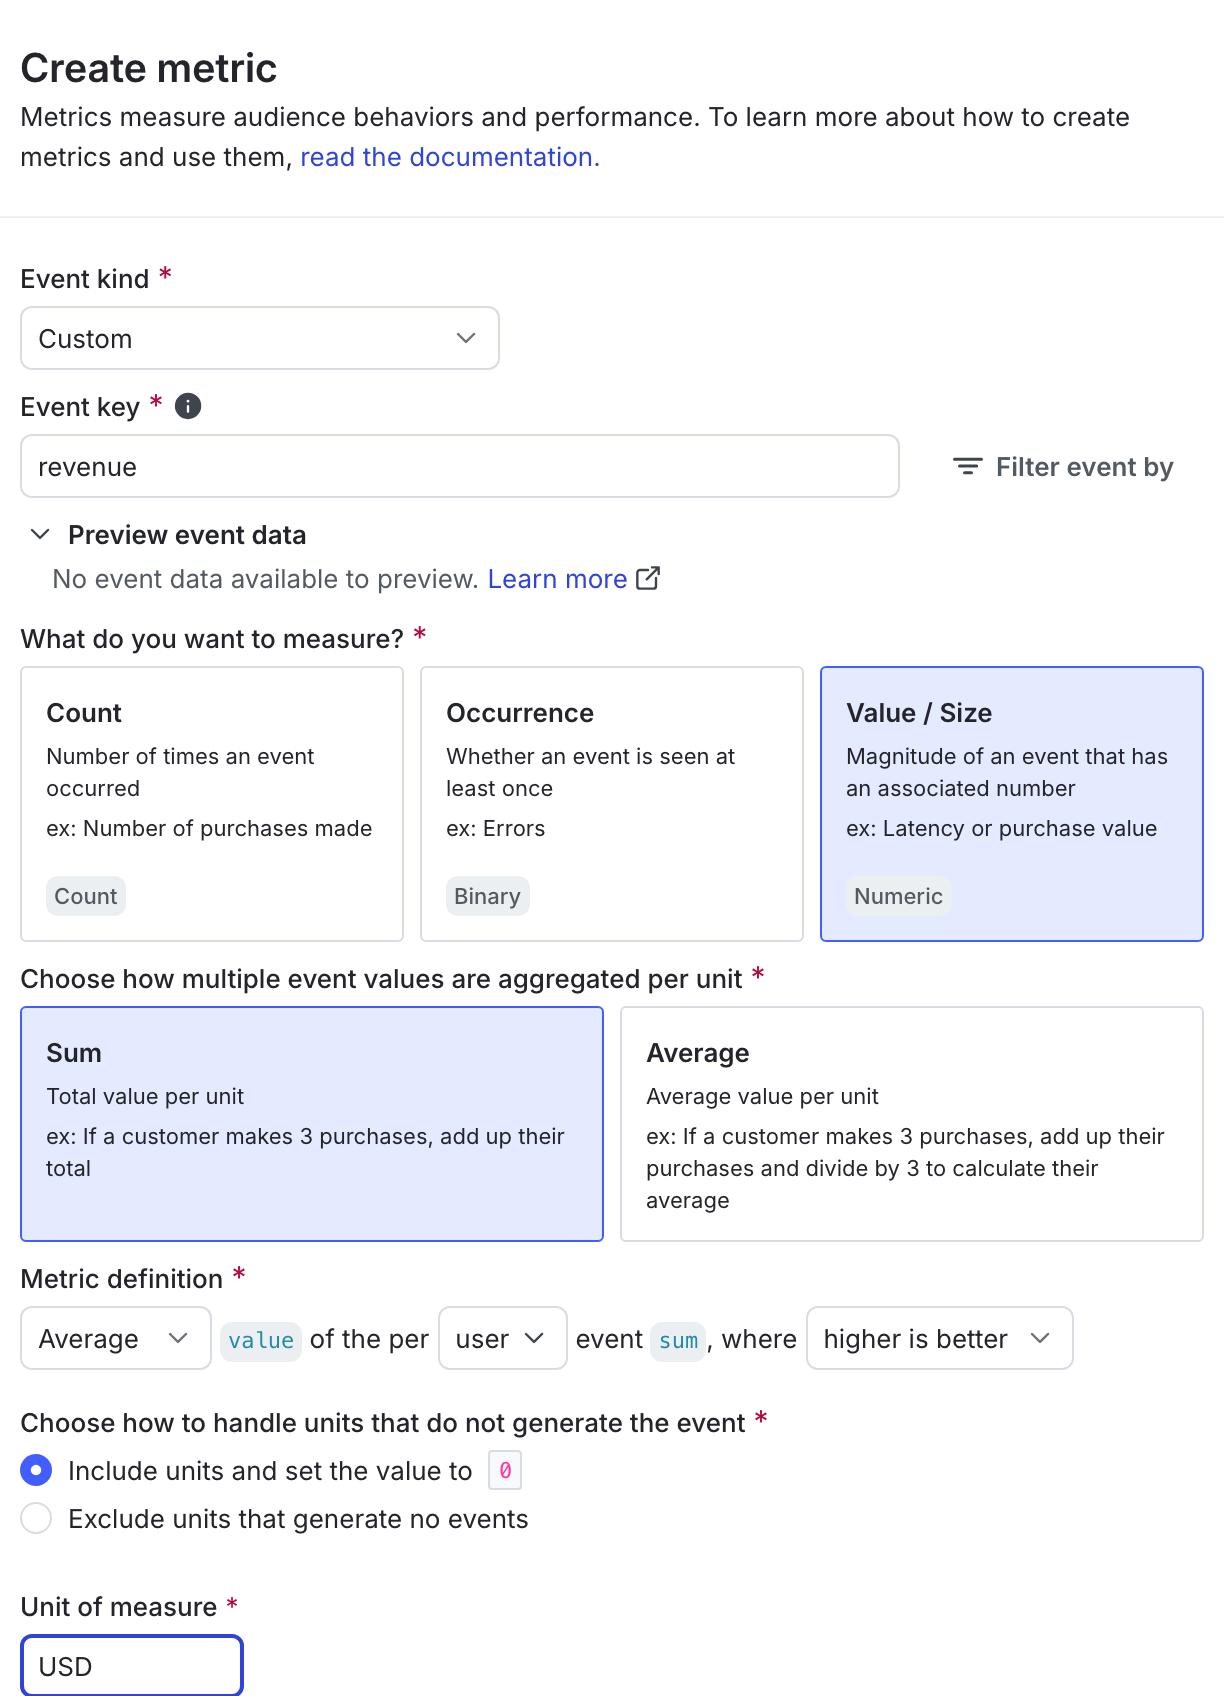Open the higher is better dropdown
This screenshot has height=1696, width=1224.
click(x=938, y=1338)
